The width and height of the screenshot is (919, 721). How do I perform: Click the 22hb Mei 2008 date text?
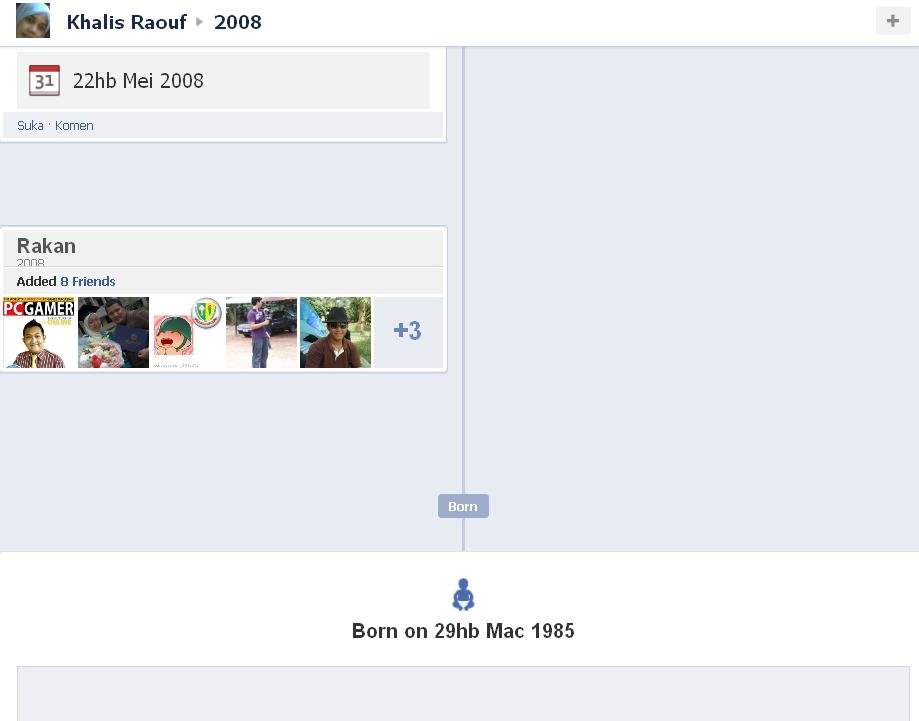138,80
